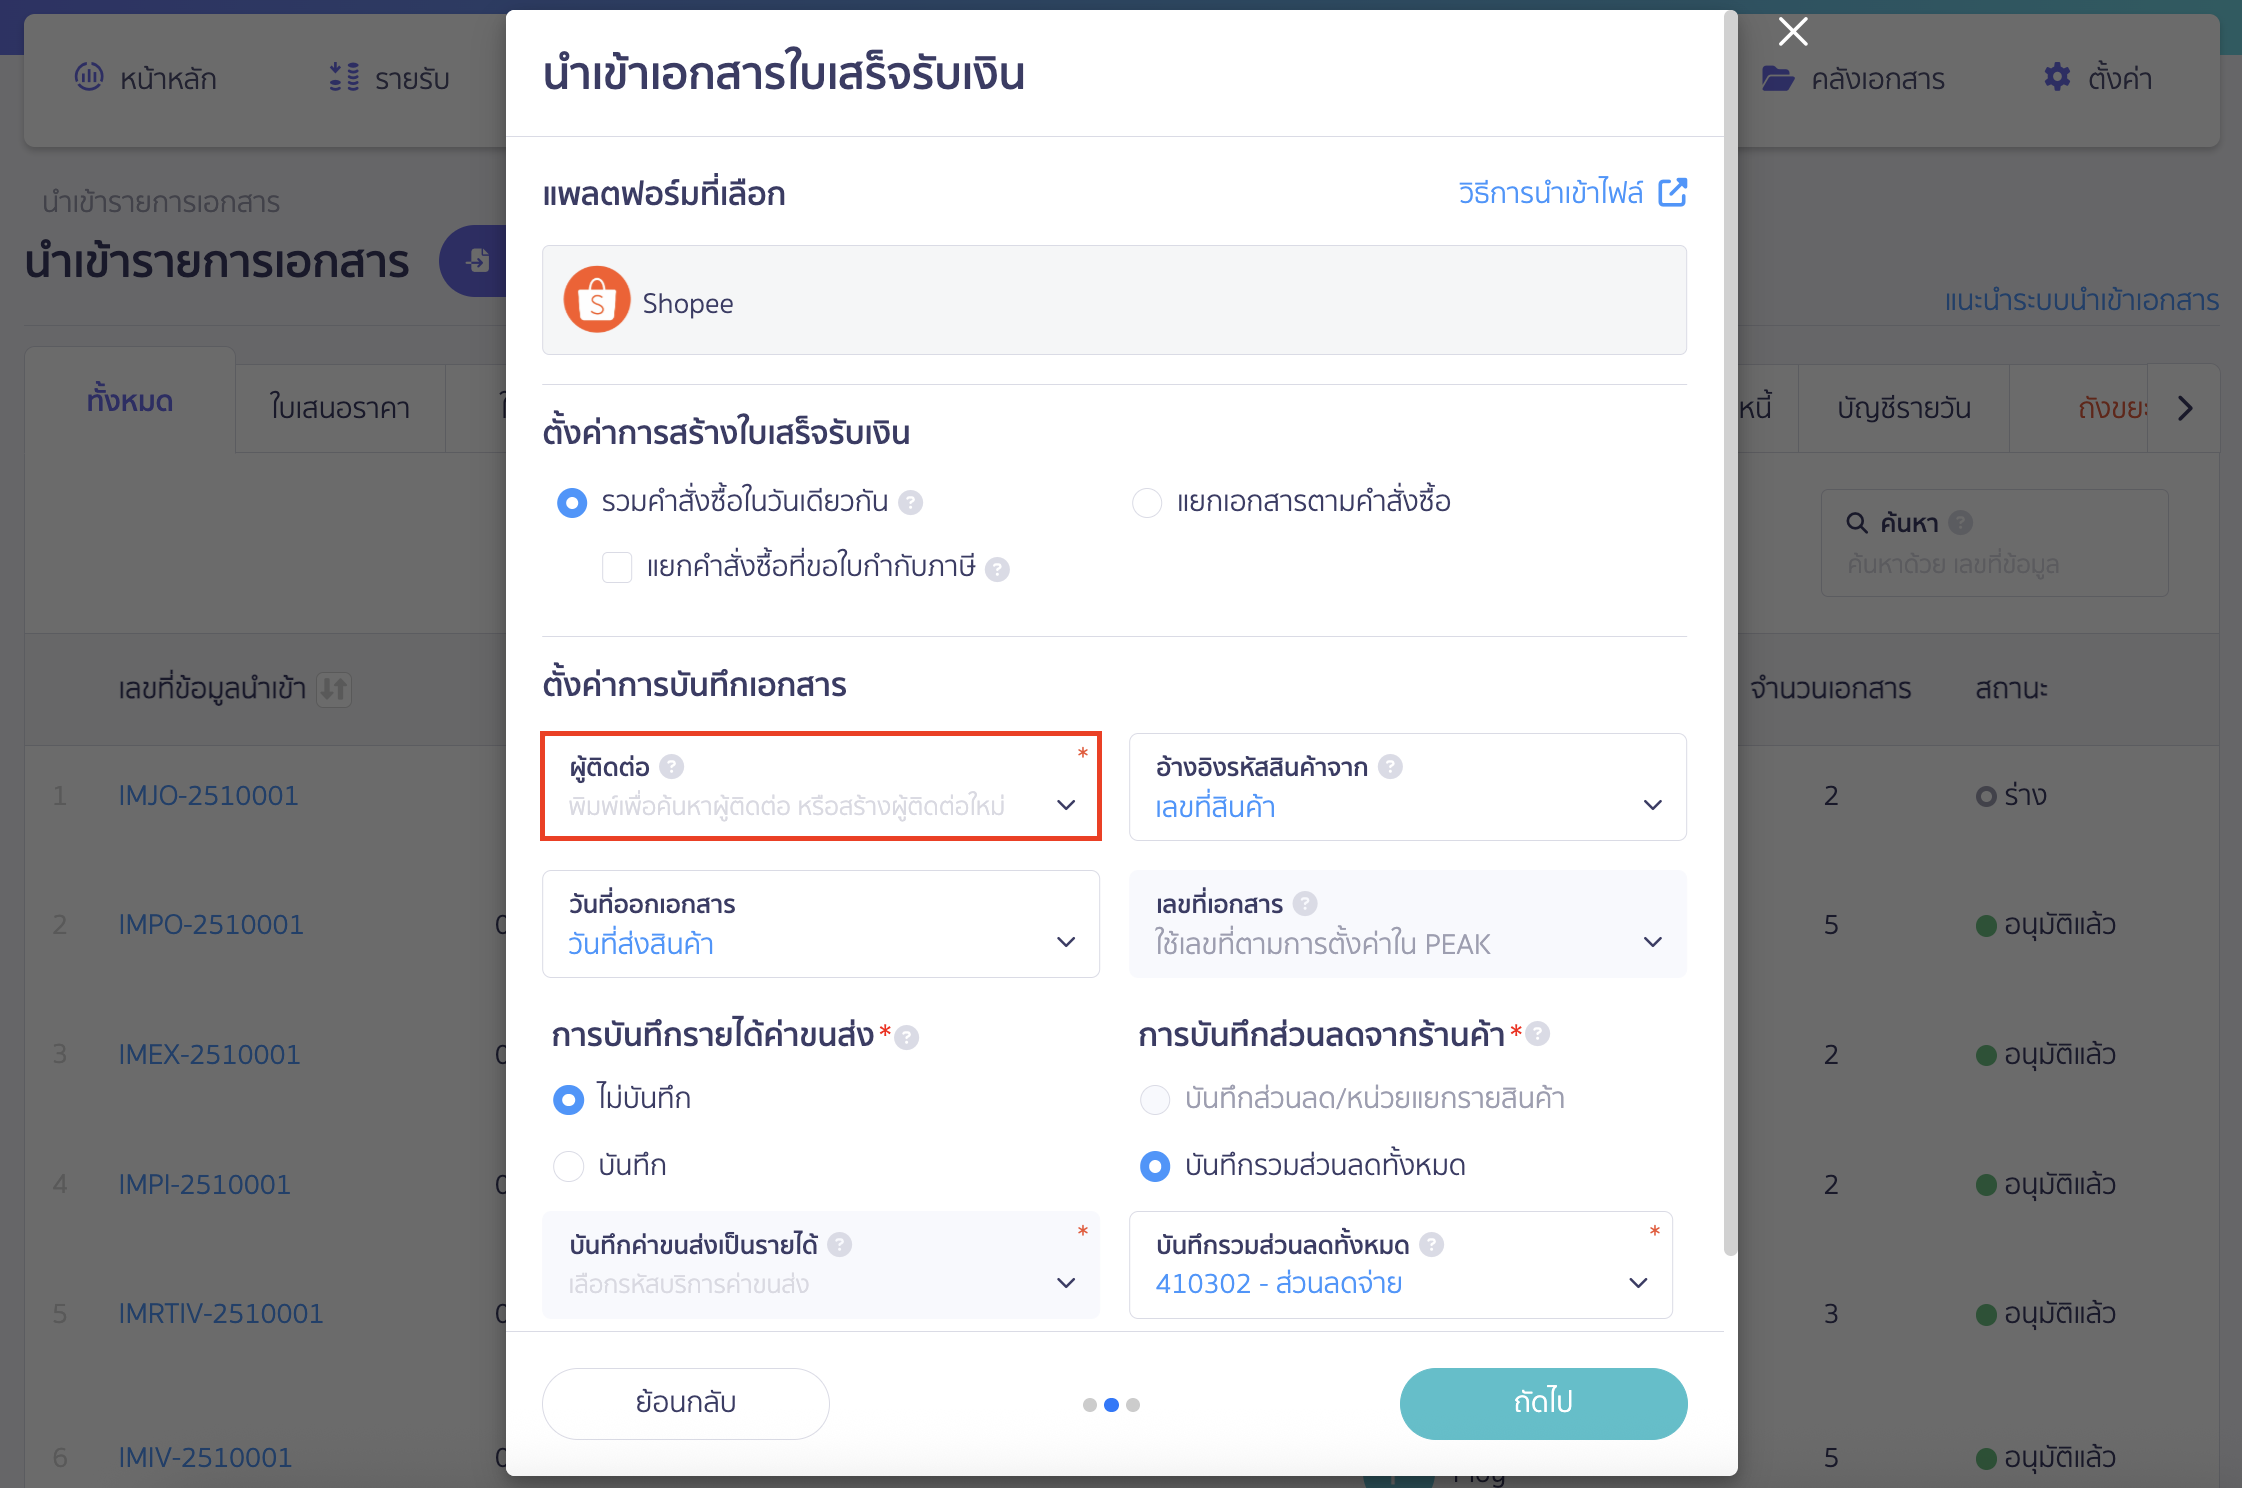Click the help icon beside ผู้ติดต่อ

pos(672,765)
